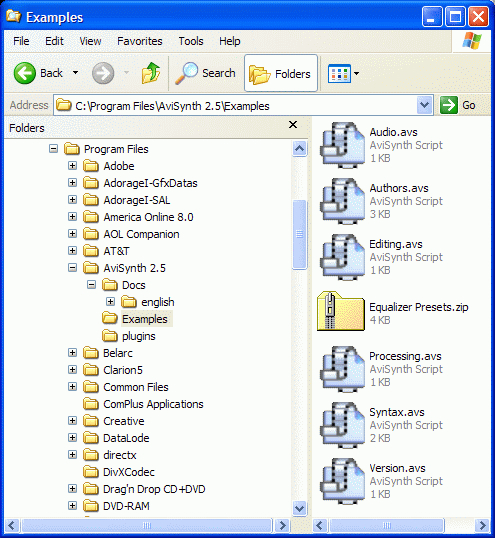495x538 pixels.
Task: Click the Syntax.avs script icon
Action: [342, 425]
